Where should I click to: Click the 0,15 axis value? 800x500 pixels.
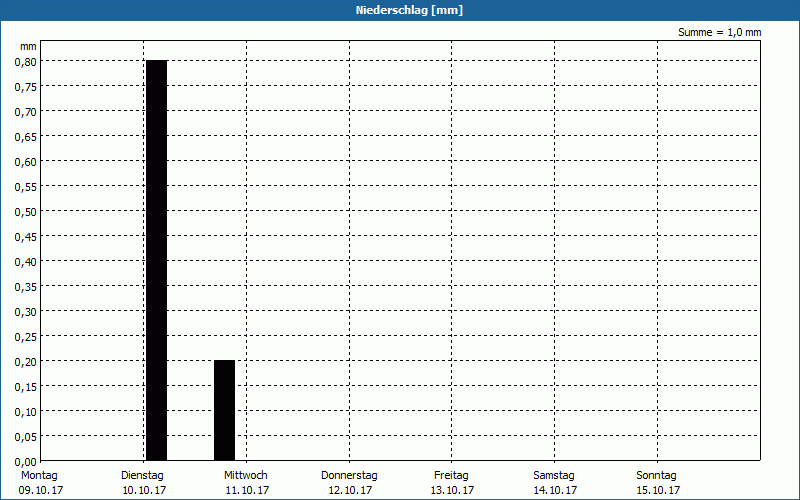[26, 387]
